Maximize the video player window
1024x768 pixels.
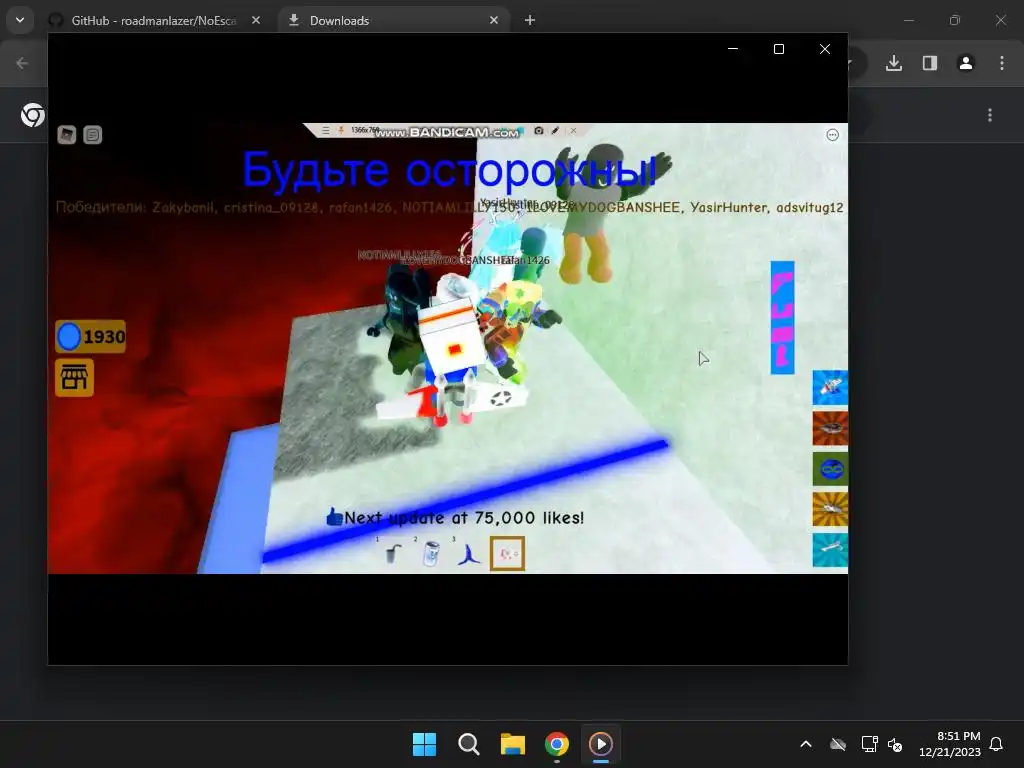[x=778, y=49]
